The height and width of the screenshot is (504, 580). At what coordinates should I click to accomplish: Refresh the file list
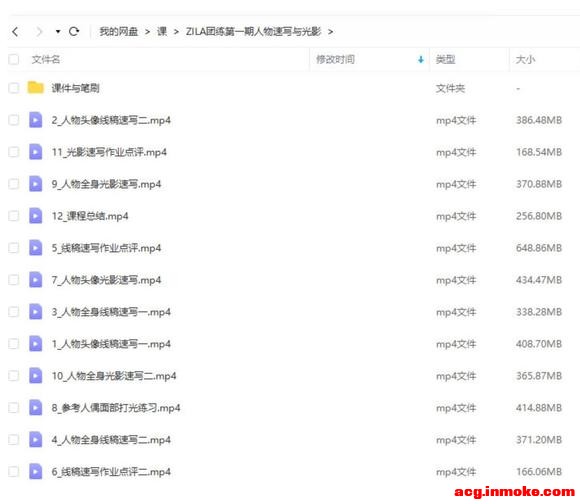click(74, 31)
